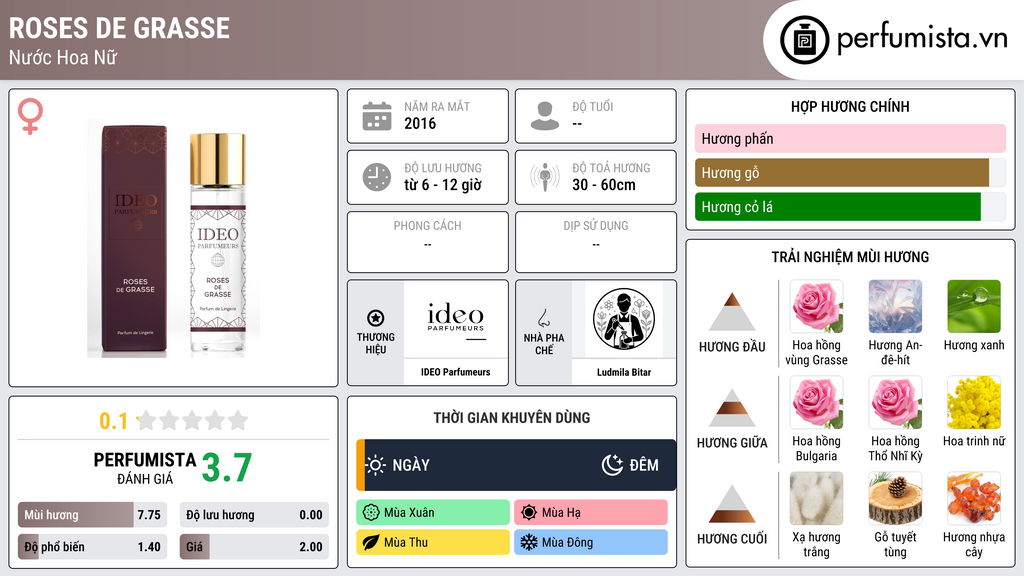
Task: Open the IDEO Parfumeurs brand link
Action: click(x=455, y=372)
